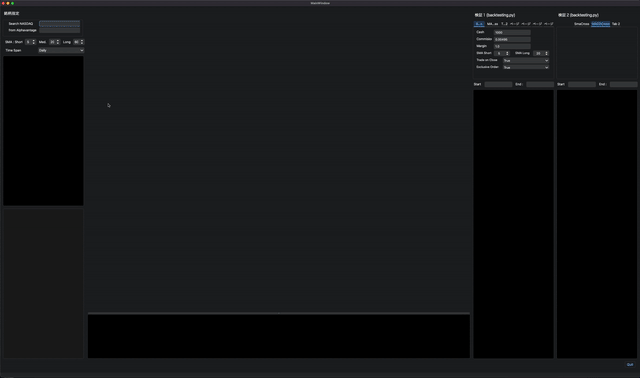Click the Start field in backtest panel 2

(582, 84)
